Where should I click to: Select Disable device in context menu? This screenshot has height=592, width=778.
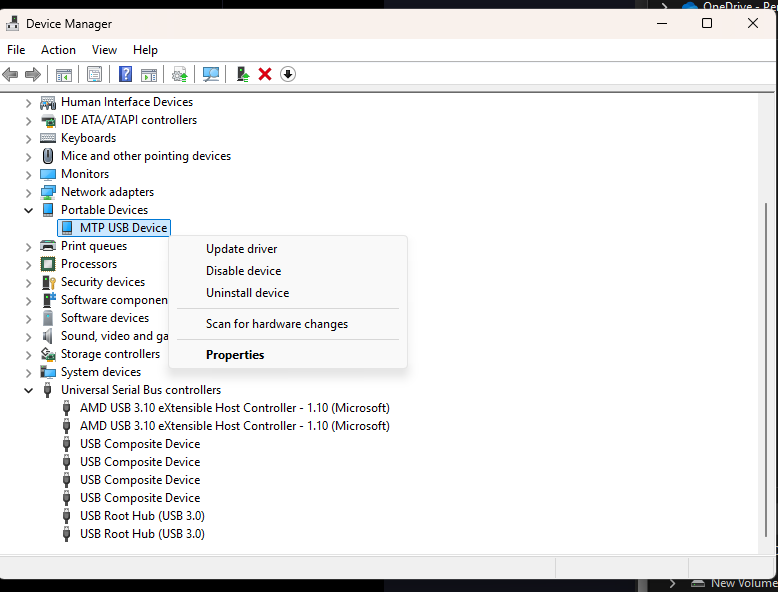(243, 271)
